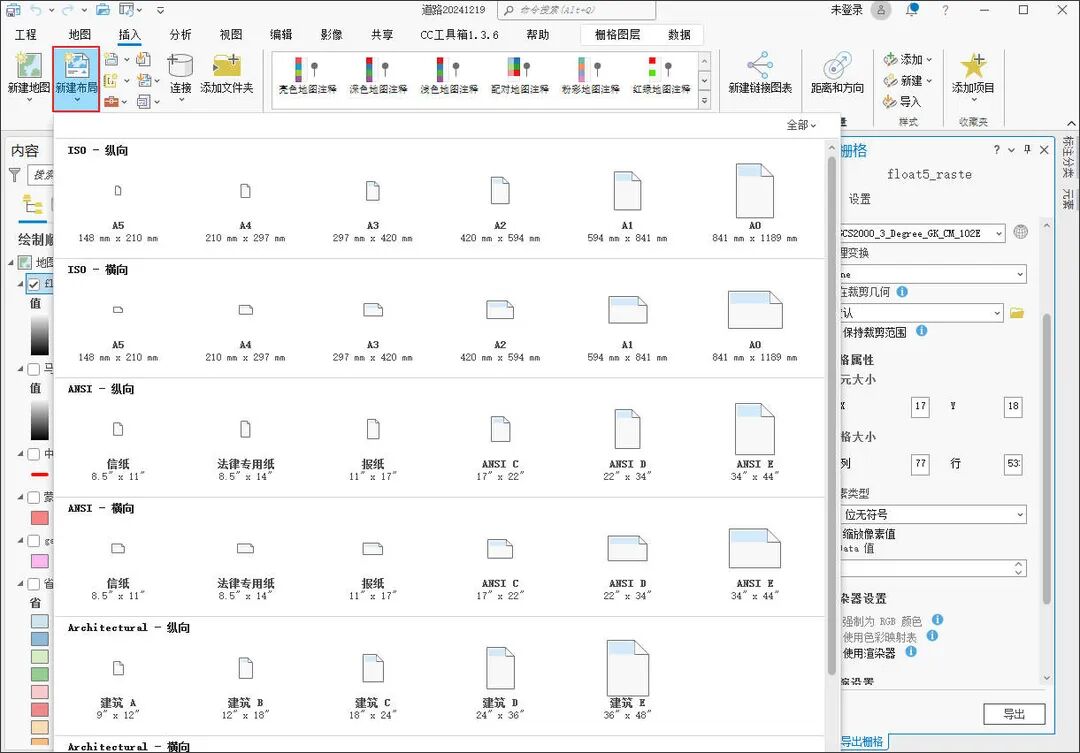Click the 导出 (Export) button
The width and height of the screenshot is (1080, 753).
coord(1014,714)
